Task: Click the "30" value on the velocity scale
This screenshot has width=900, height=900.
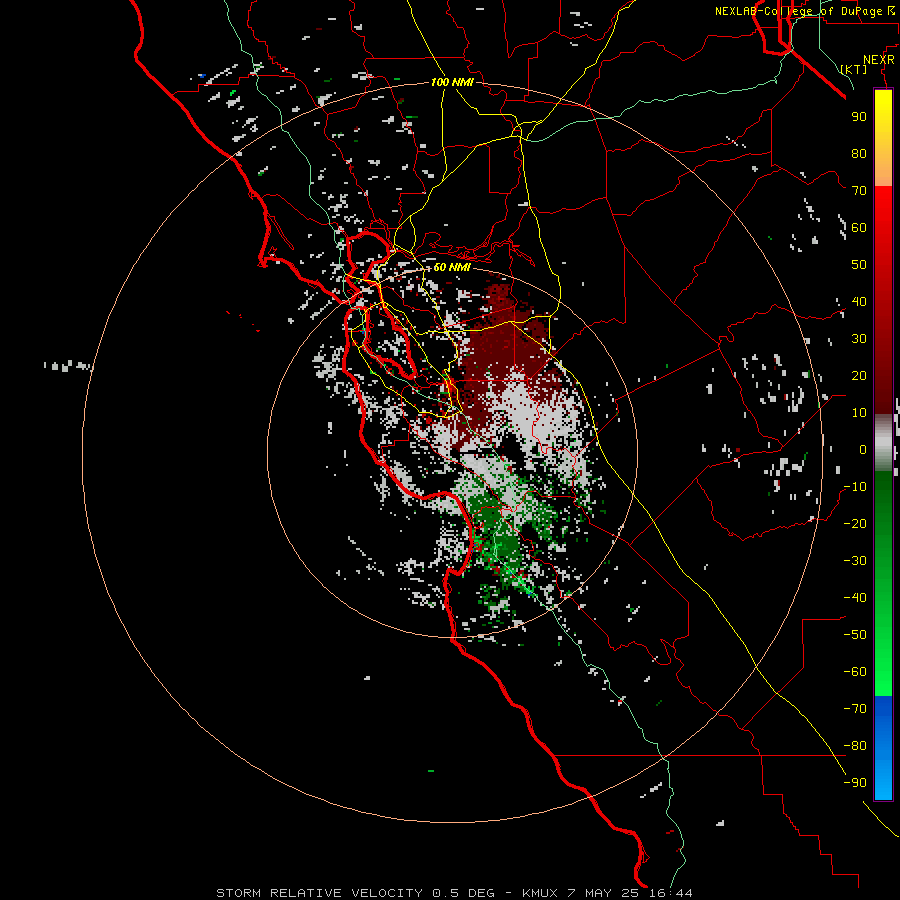Action: point(859,339)
